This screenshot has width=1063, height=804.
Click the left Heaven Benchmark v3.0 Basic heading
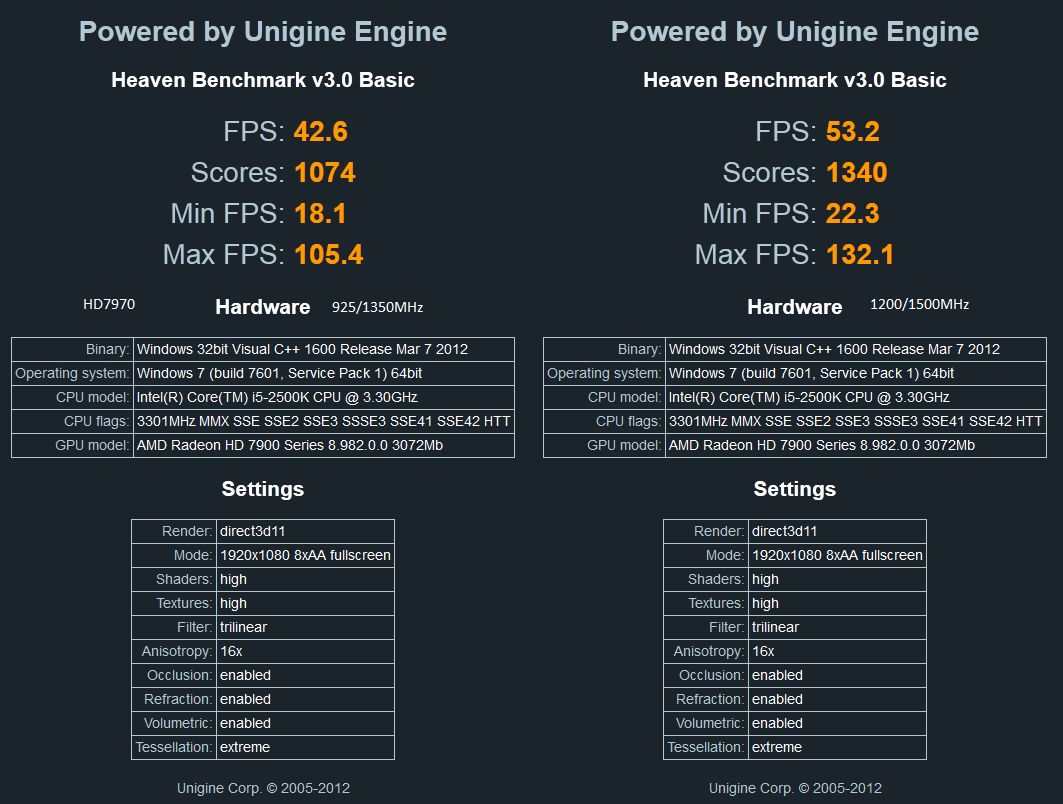coord(262,80)
